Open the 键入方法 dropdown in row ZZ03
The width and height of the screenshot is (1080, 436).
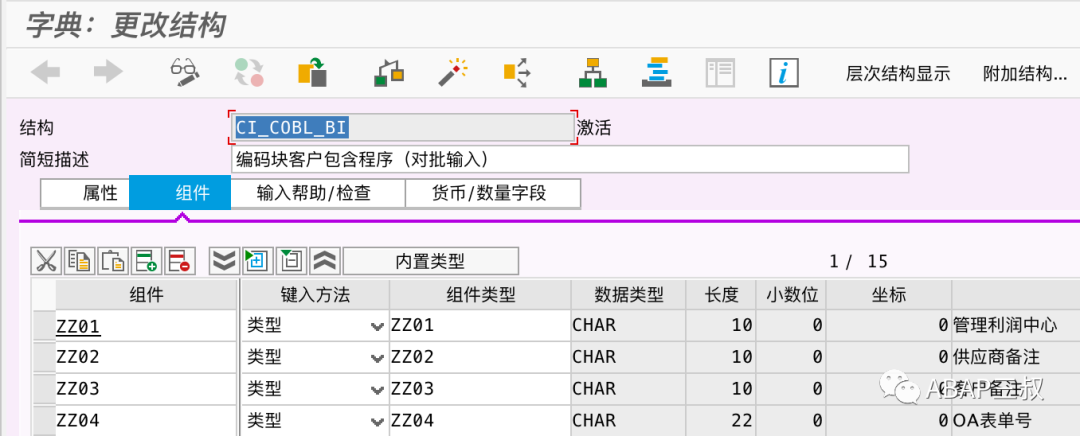[377, 389]
